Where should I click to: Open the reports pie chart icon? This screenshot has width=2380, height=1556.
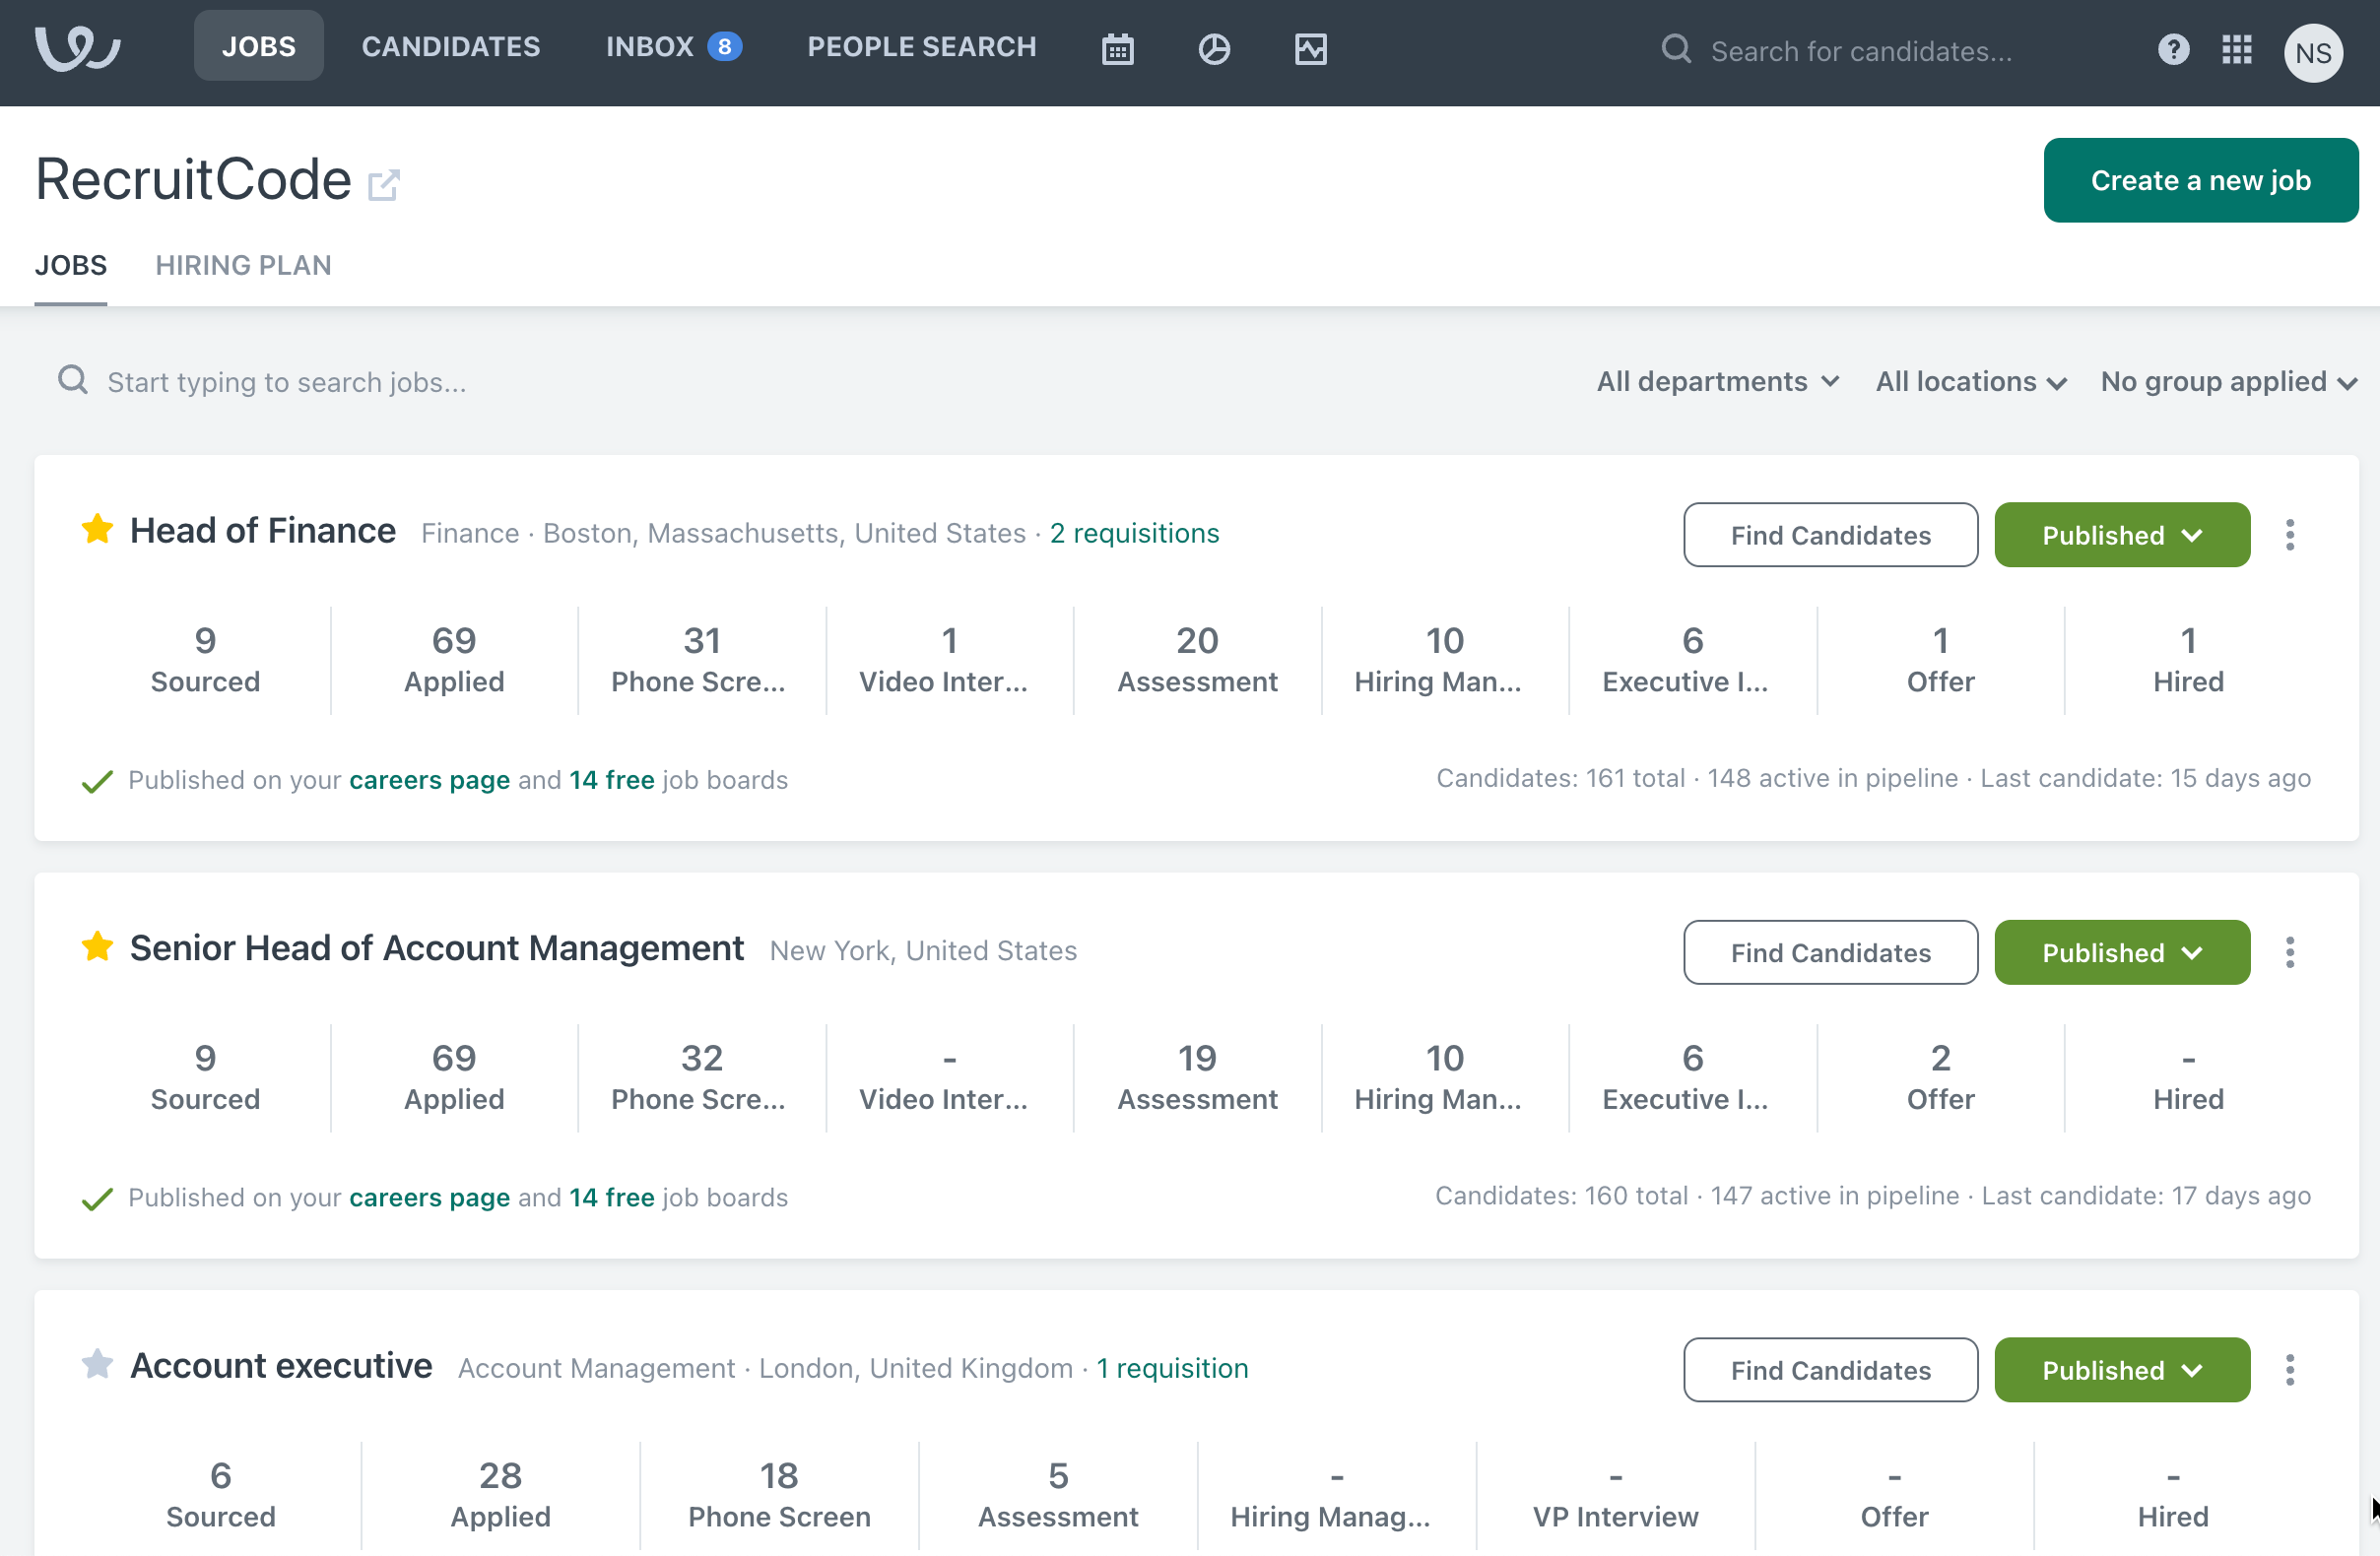point(1213,49)
